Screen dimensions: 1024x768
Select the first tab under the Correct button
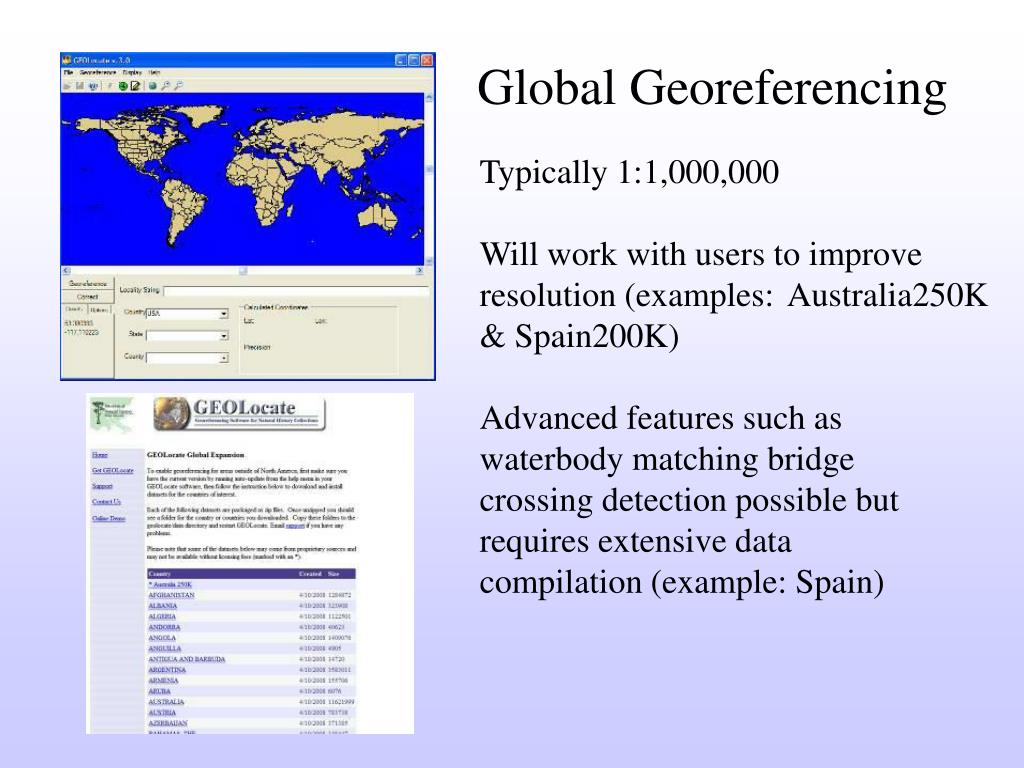[x=74, y=310]
